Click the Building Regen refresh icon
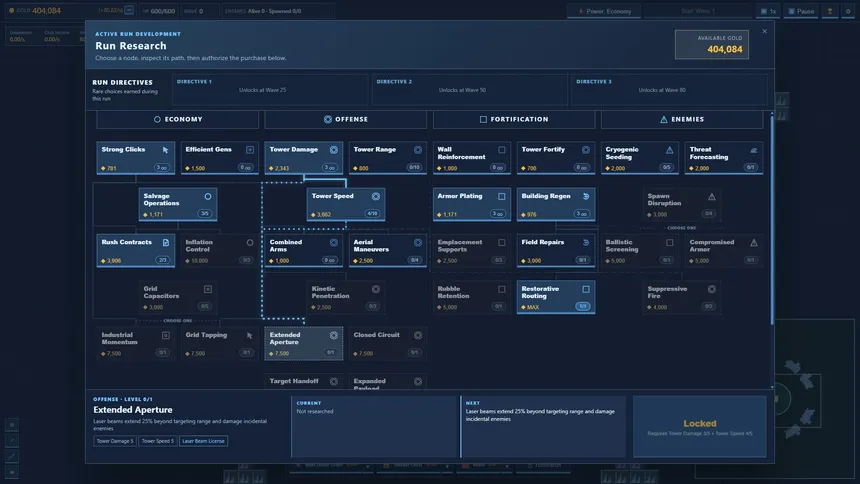 (x=586, y=196)
